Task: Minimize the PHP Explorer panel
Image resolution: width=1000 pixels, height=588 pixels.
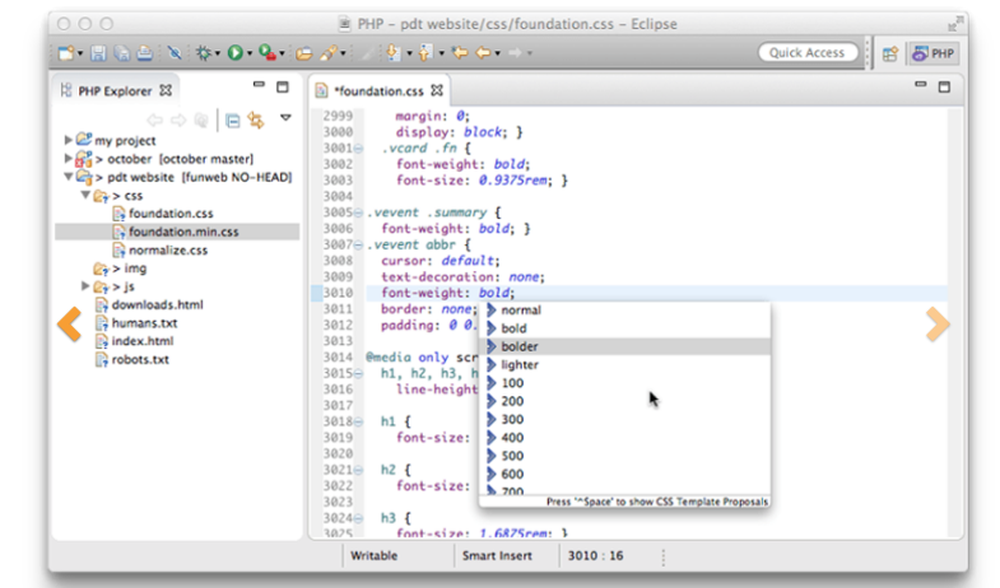Action: coord(258,84)
